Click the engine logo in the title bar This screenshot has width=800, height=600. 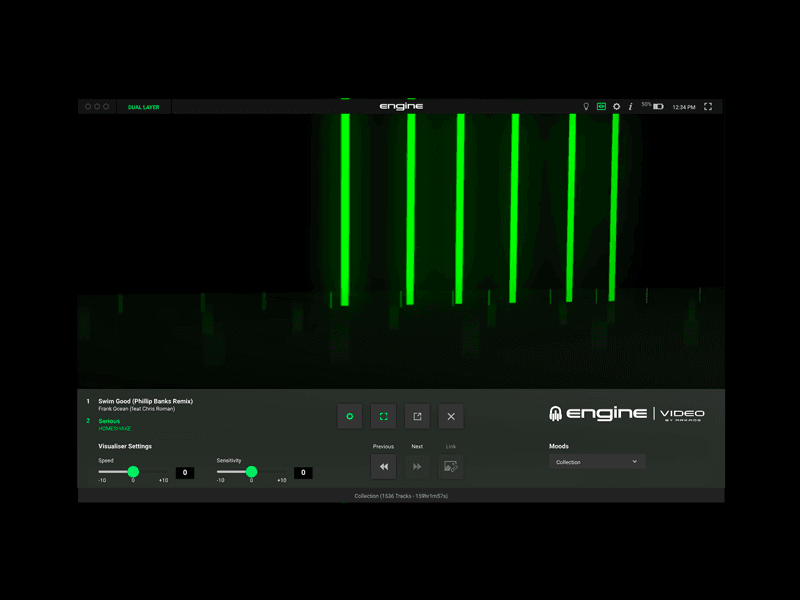coord(400,106)
